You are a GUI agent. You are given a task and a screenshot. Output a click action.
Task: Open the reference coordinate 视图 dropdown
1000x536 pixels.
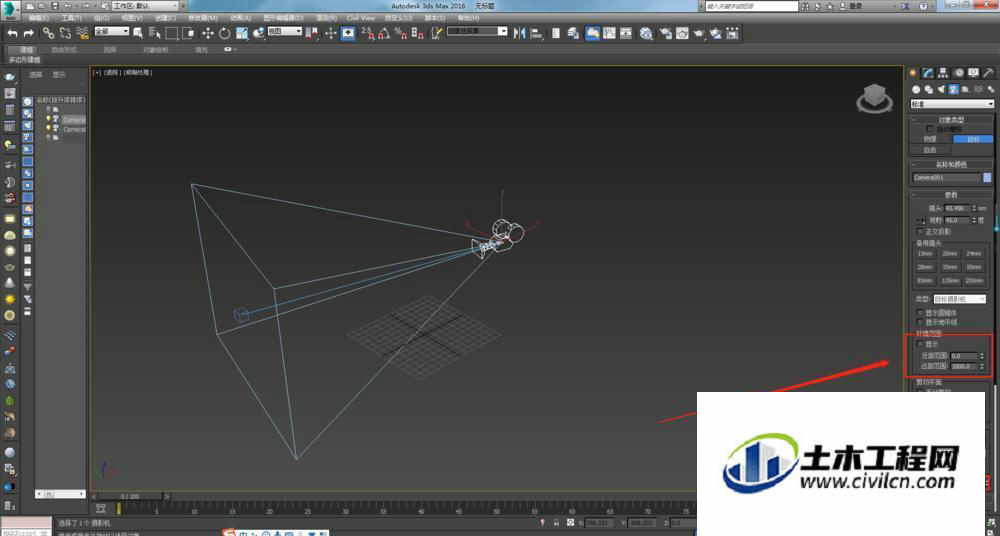coord(284,31)
